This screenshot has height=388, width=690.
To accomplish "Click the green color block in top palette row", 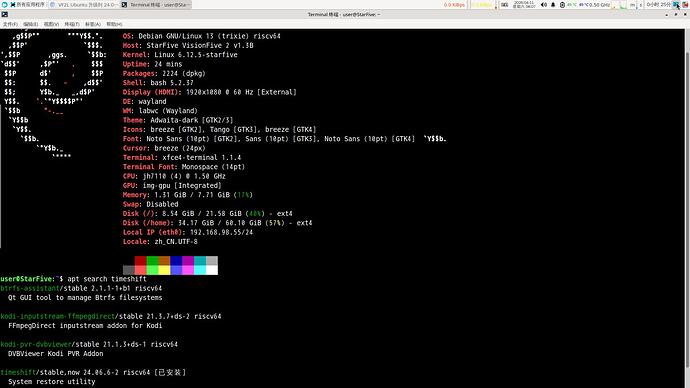I will [152, 261].
